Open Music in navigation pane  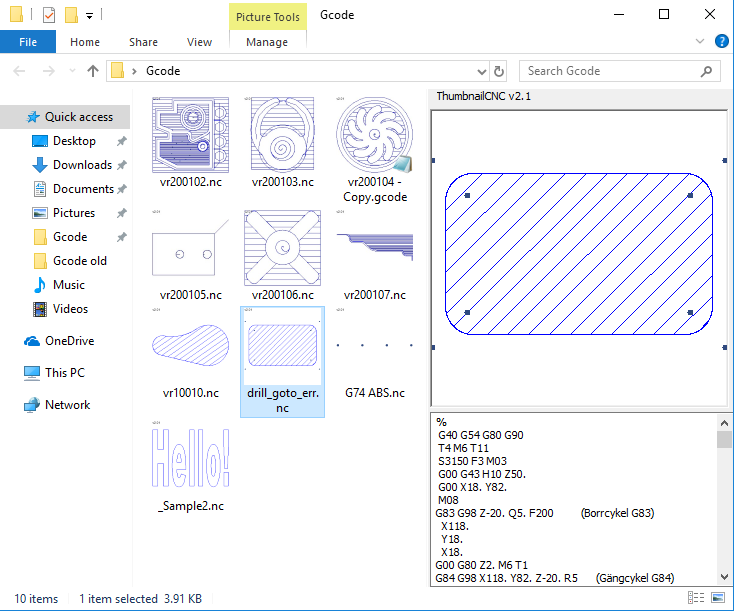[68, 284]
